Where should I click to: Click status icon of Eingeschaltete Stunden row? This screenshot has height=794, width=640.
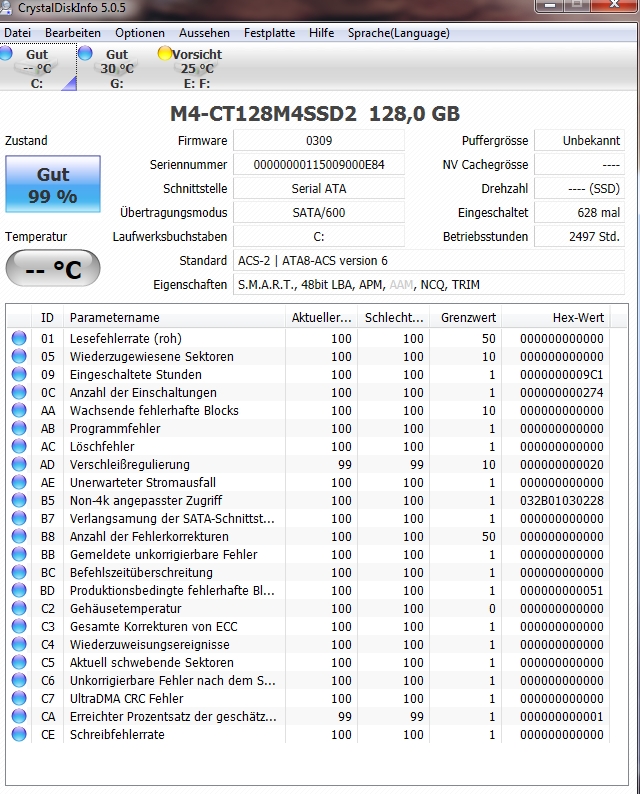tap(19, 374)
